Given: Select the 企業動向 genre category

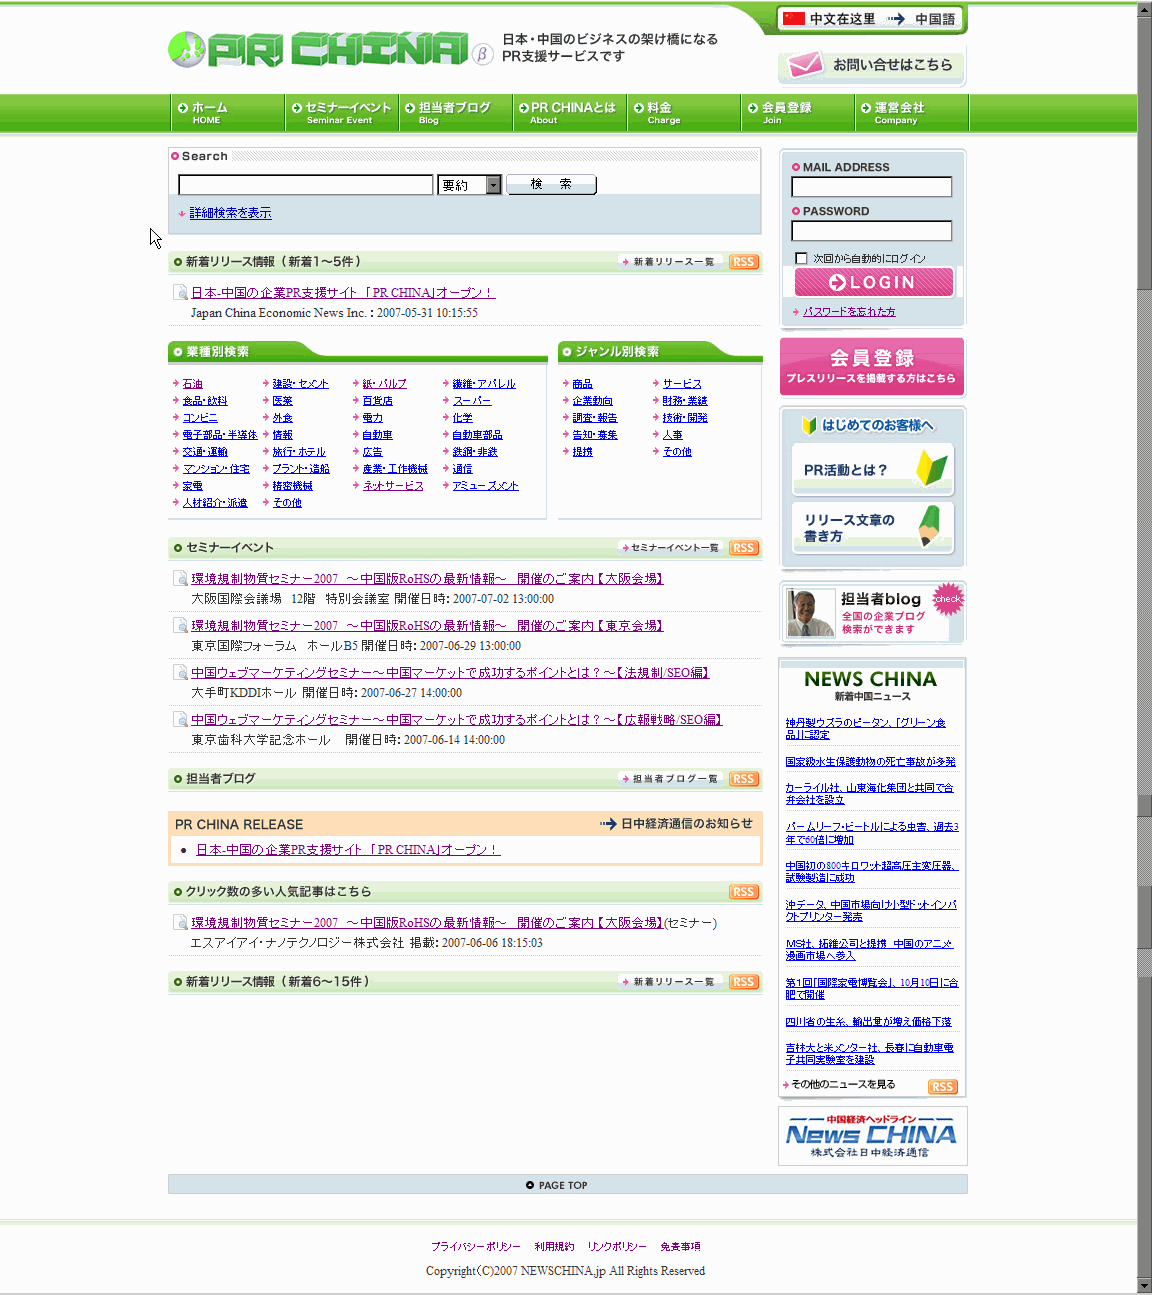Looking at the screenshot, I should coord(592,401).
